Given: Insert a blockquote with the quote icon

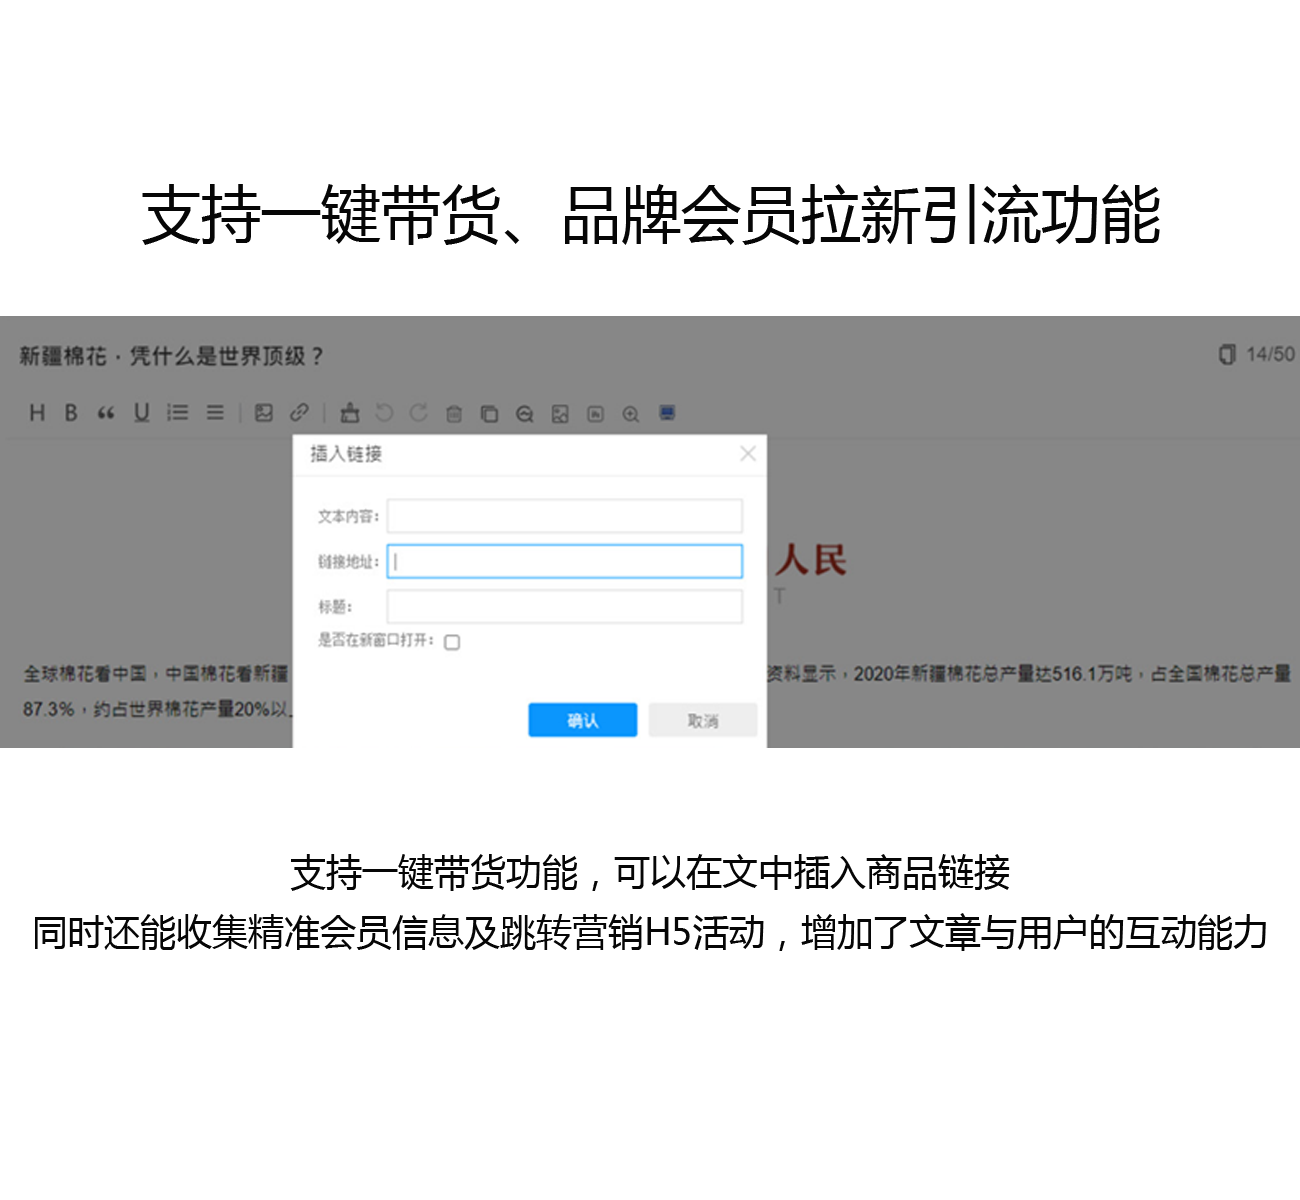Looking at the screenshot, I should [105, 413].
